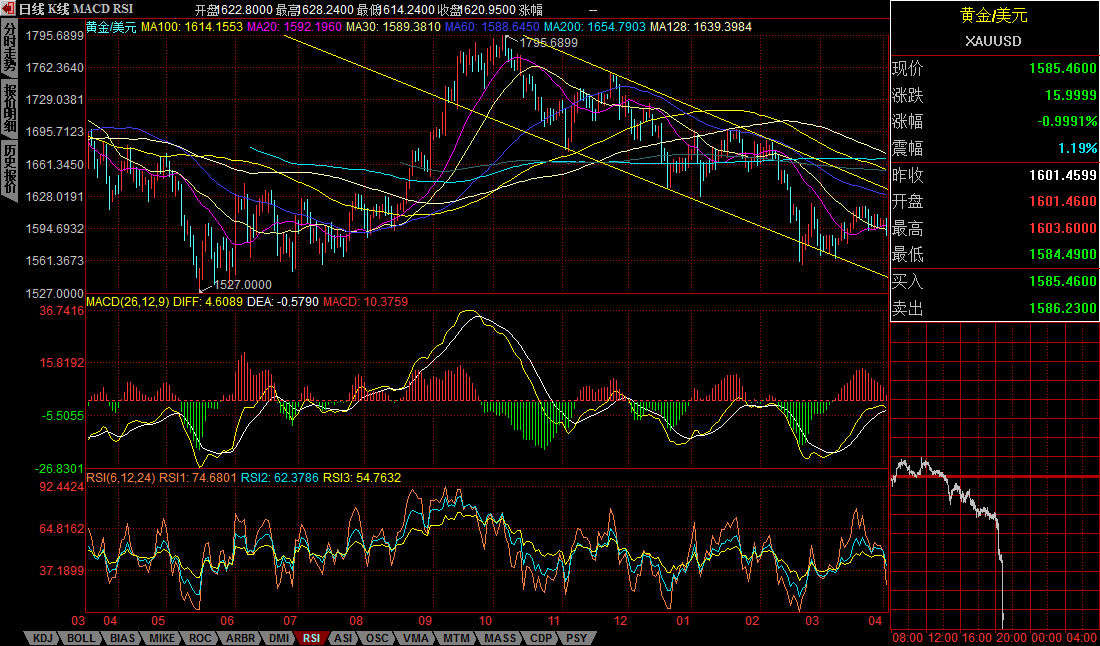Click the MA60: 1588.6450 legend value
This screenshot has width=1100, height=646.
(x=492, y=27)
